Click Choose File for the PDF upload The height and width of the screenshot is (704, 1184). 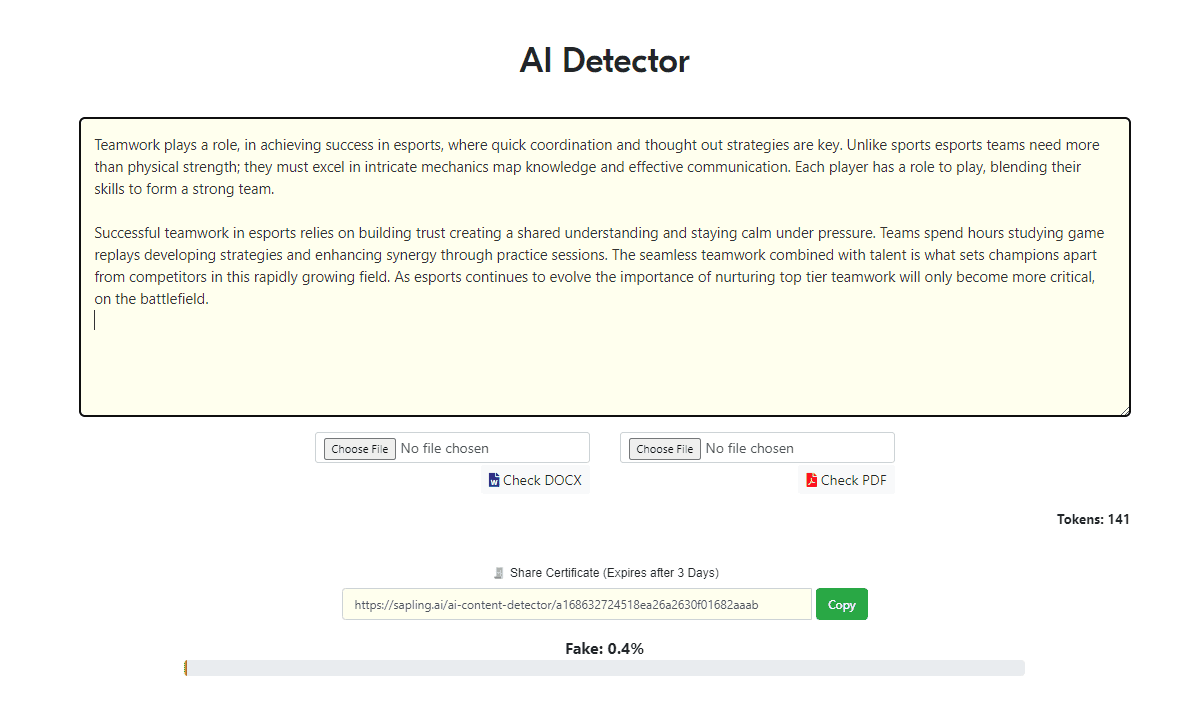point(665,449)
